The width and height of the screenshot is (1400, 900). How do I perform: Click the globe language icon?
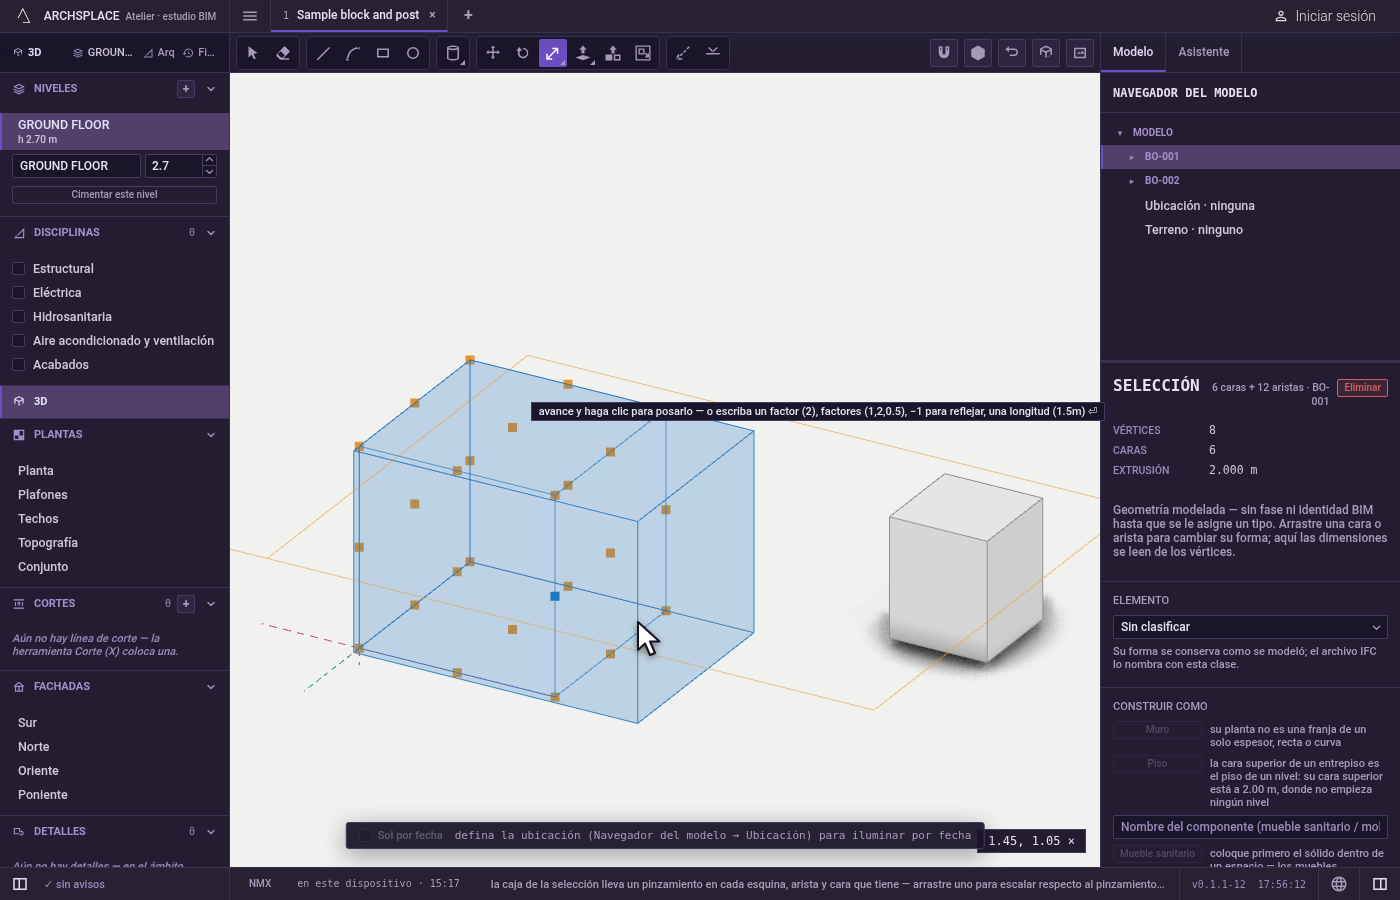point(1339,884)
